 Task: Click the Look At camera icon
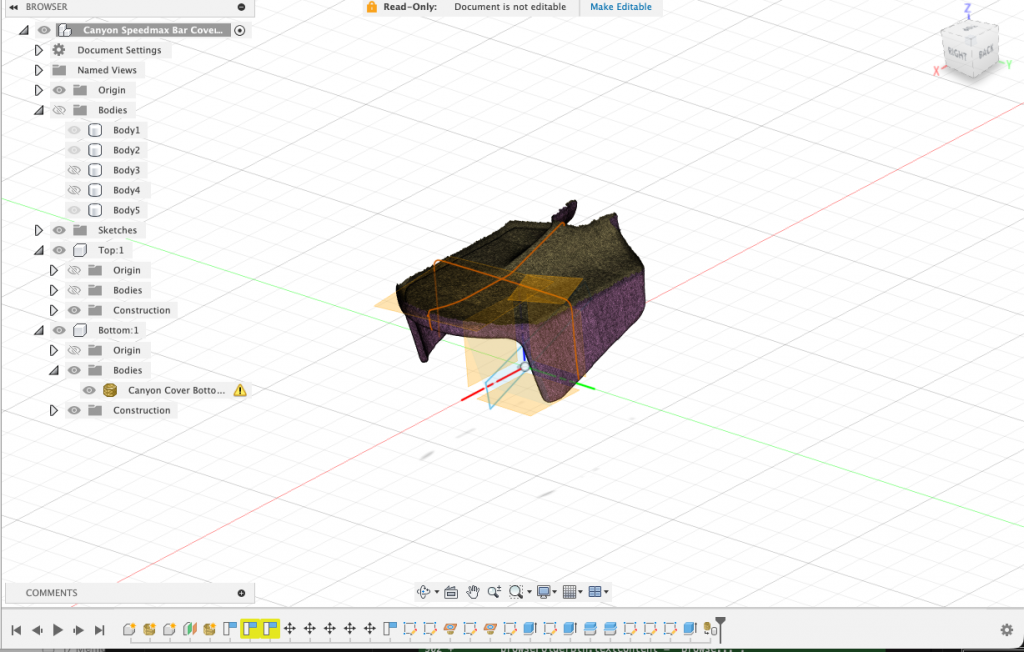tap(451, 592)
